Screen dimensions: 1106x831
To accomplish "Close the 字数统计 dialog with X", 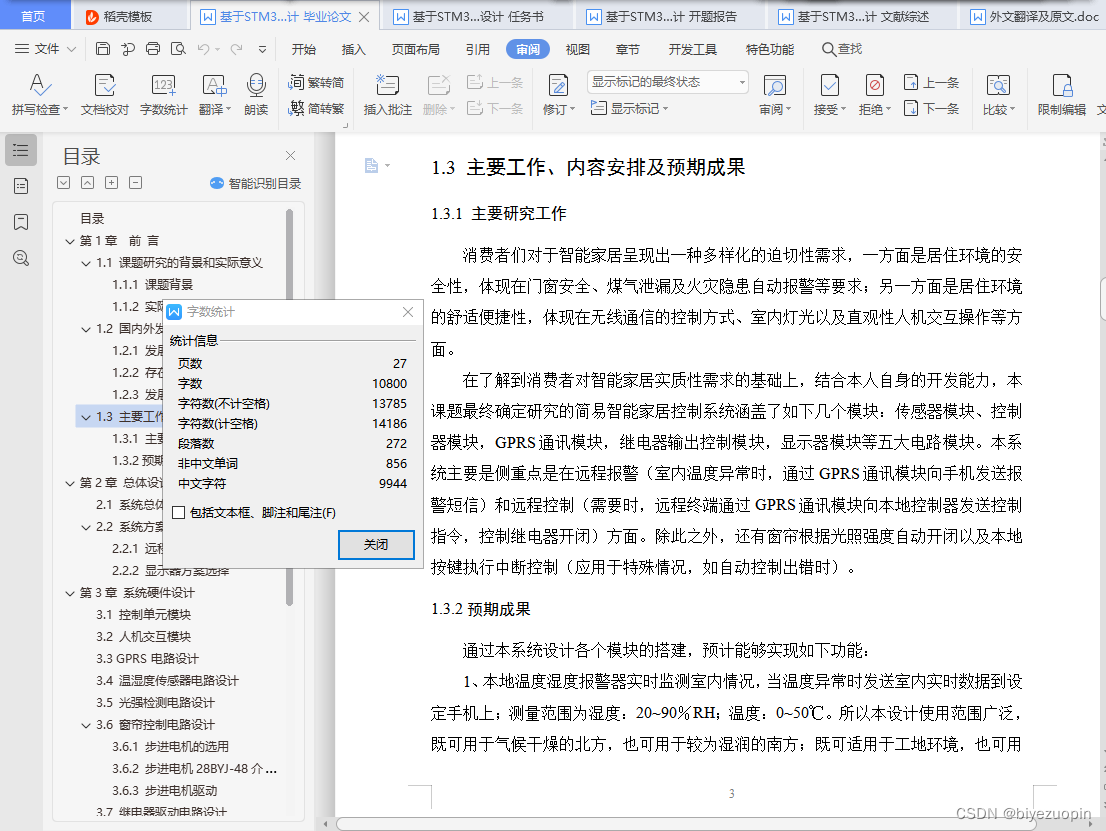I will (x=408, y=312).
